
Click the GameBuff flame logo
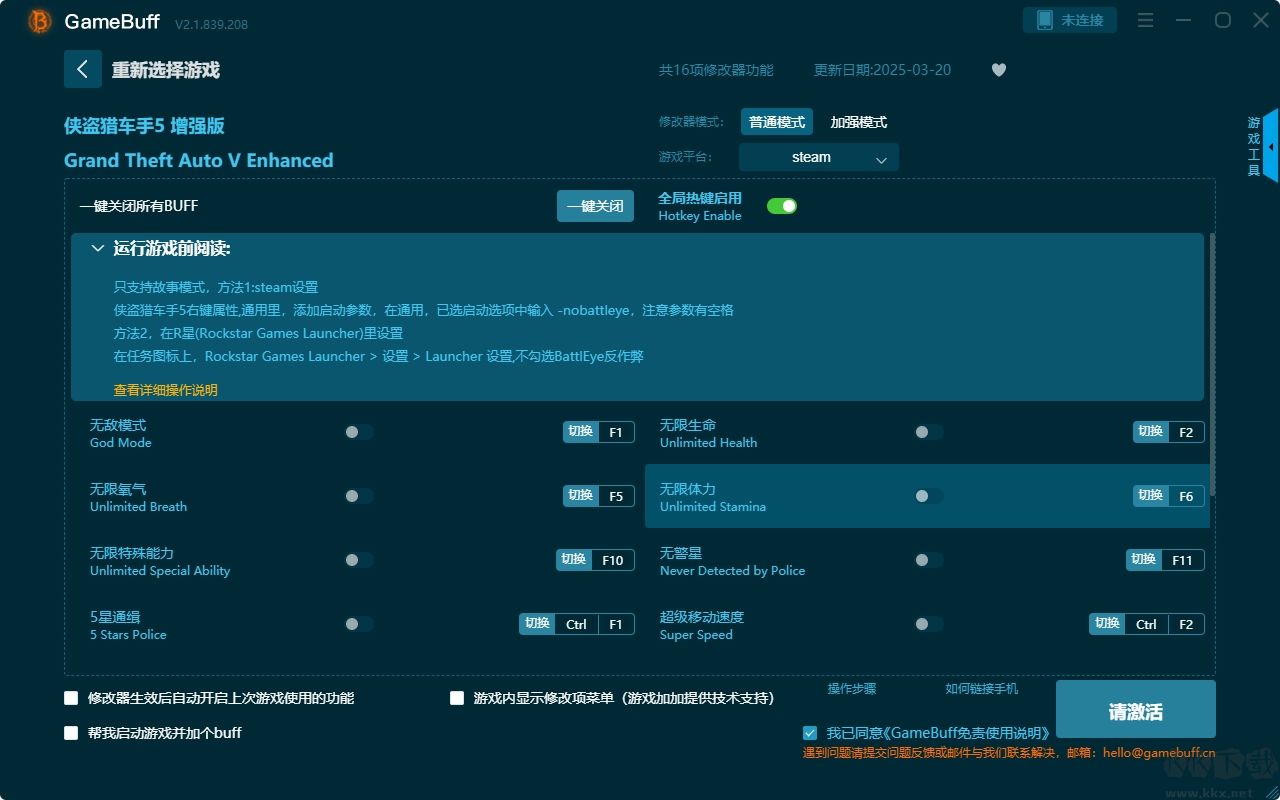pos(38,20)
